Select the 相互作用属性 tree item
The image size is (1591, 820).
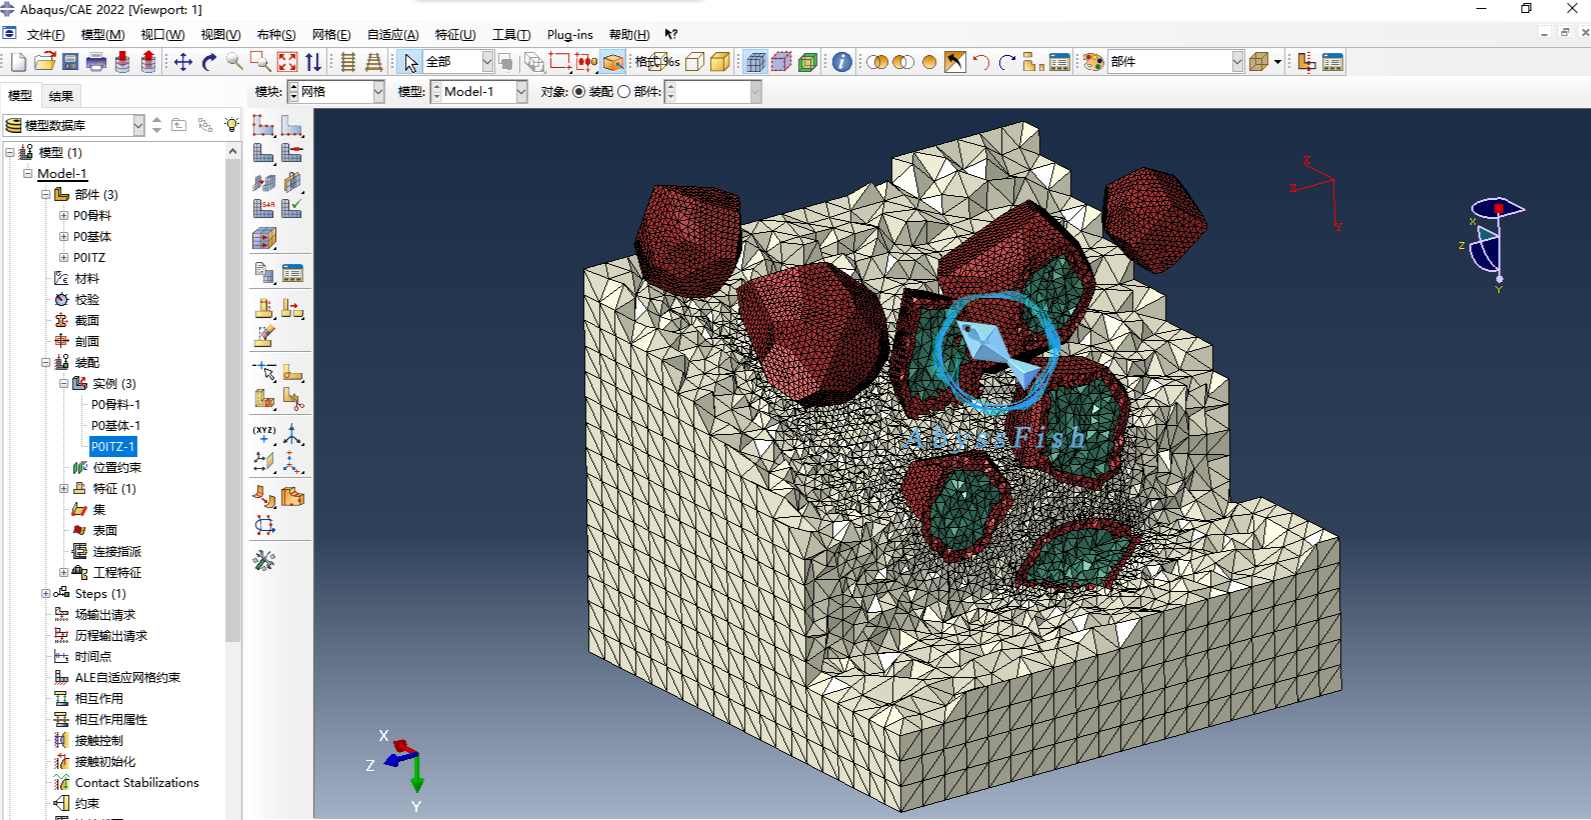pos(111,720)
